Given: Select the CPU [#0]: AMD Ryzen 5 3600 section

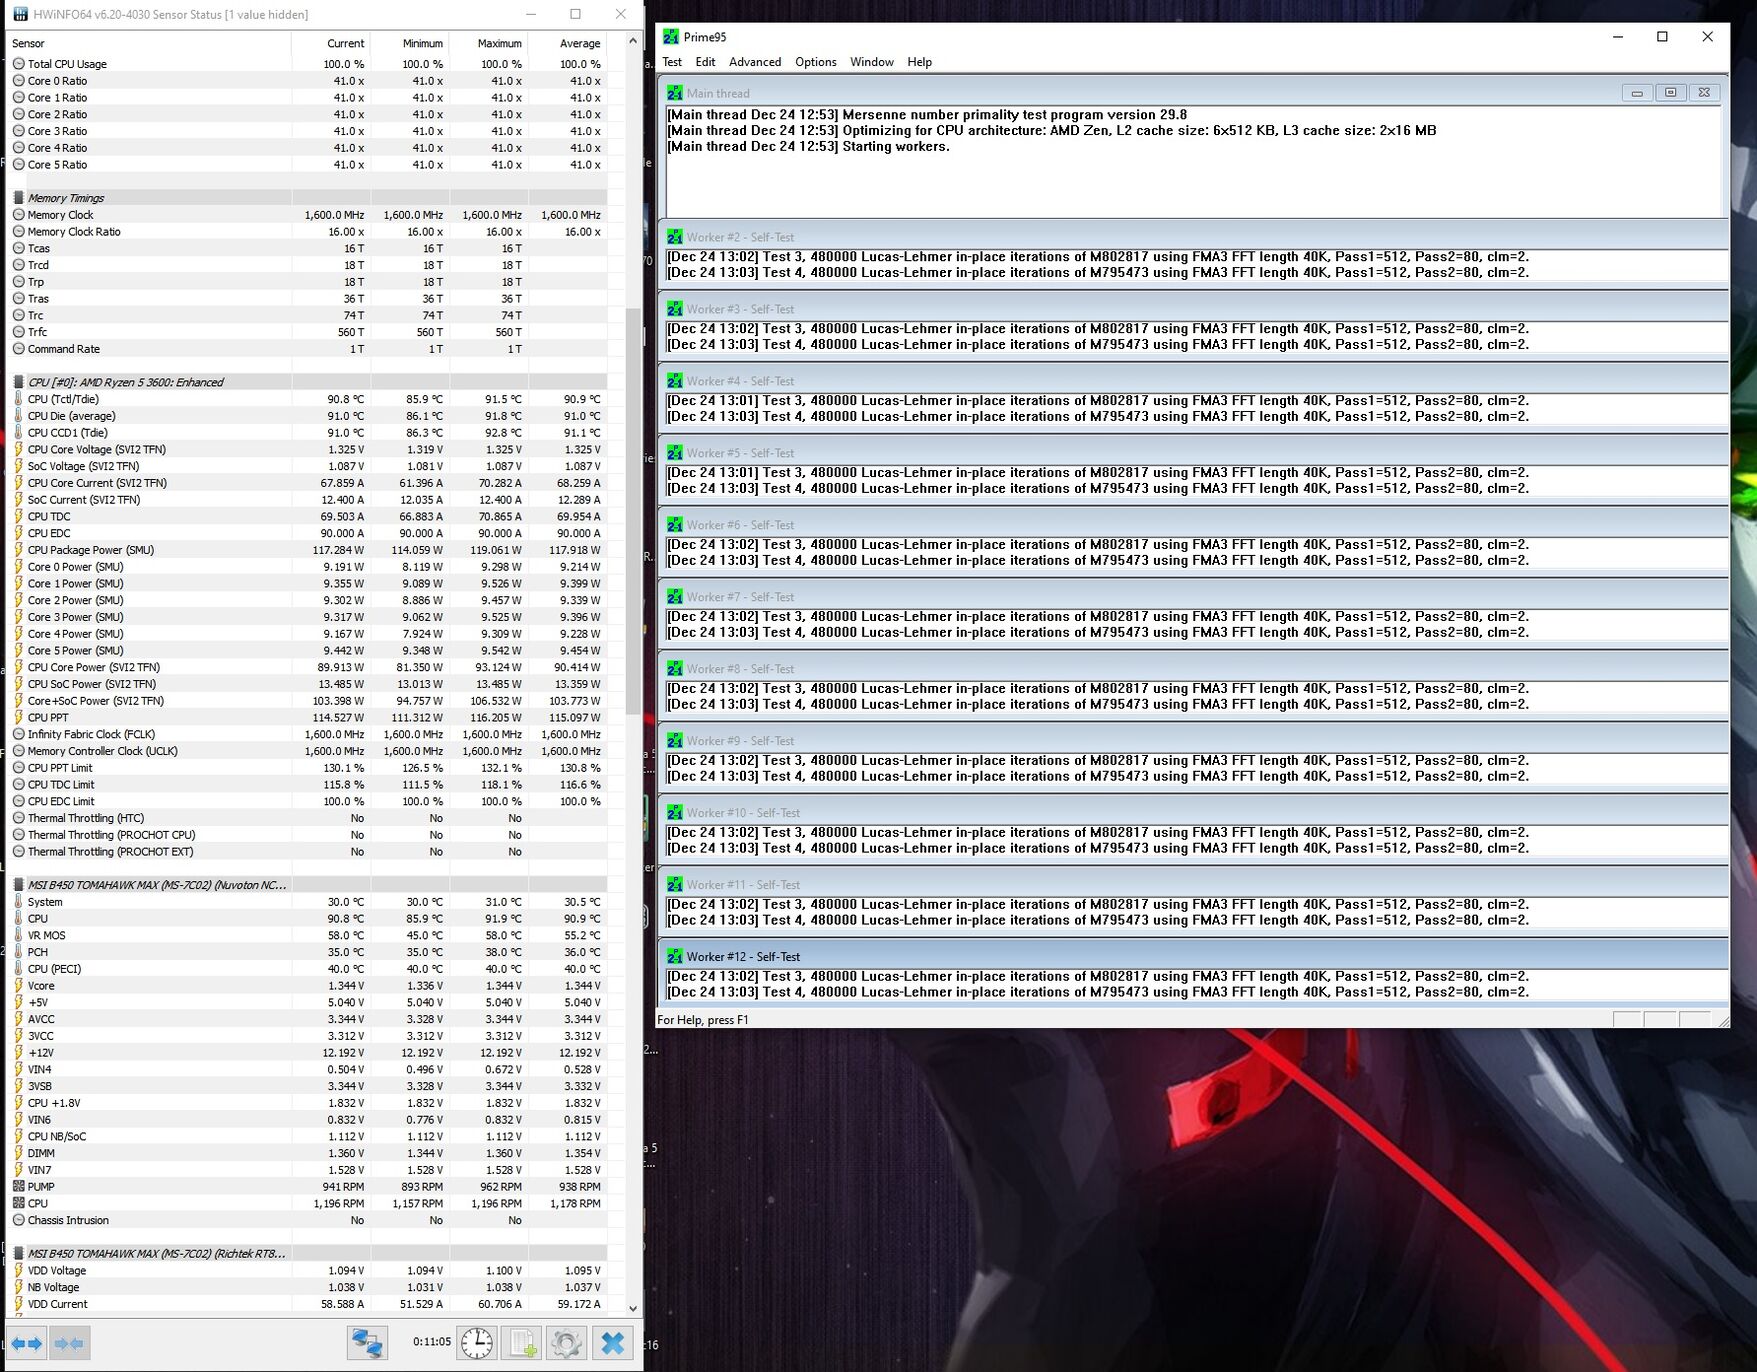Looking at the screenshot, I should click(308, 382).
